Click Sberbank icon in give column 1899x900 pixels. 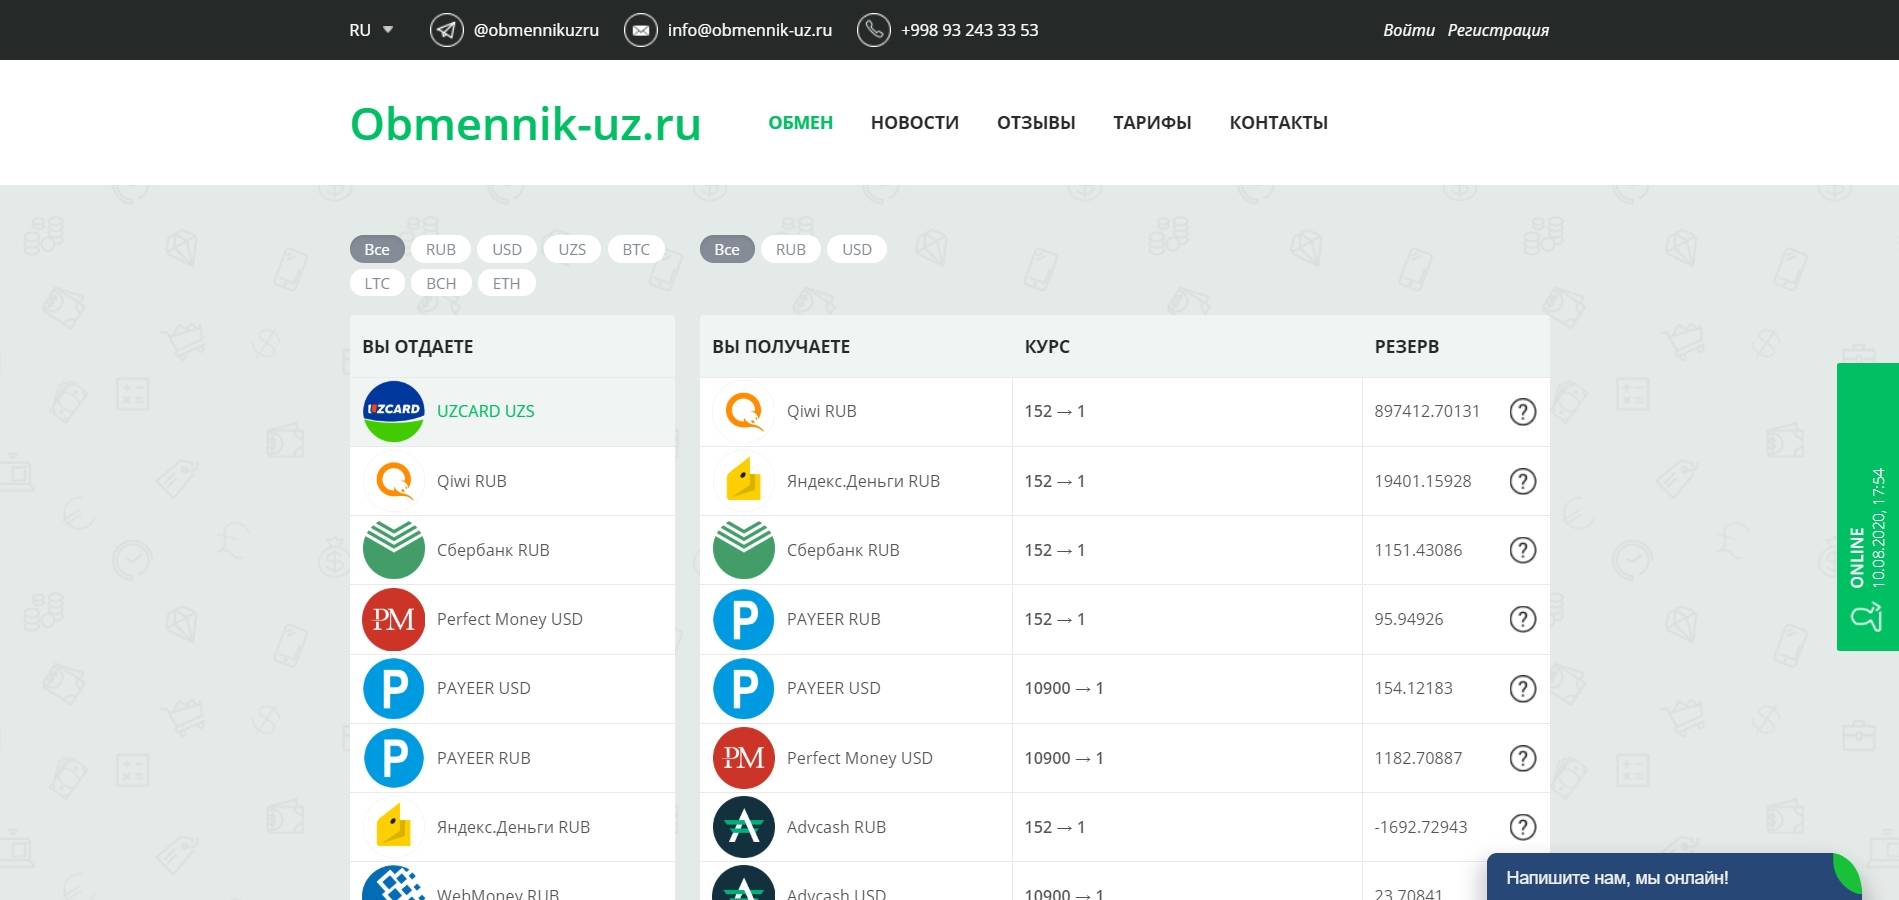pos(394,550)
